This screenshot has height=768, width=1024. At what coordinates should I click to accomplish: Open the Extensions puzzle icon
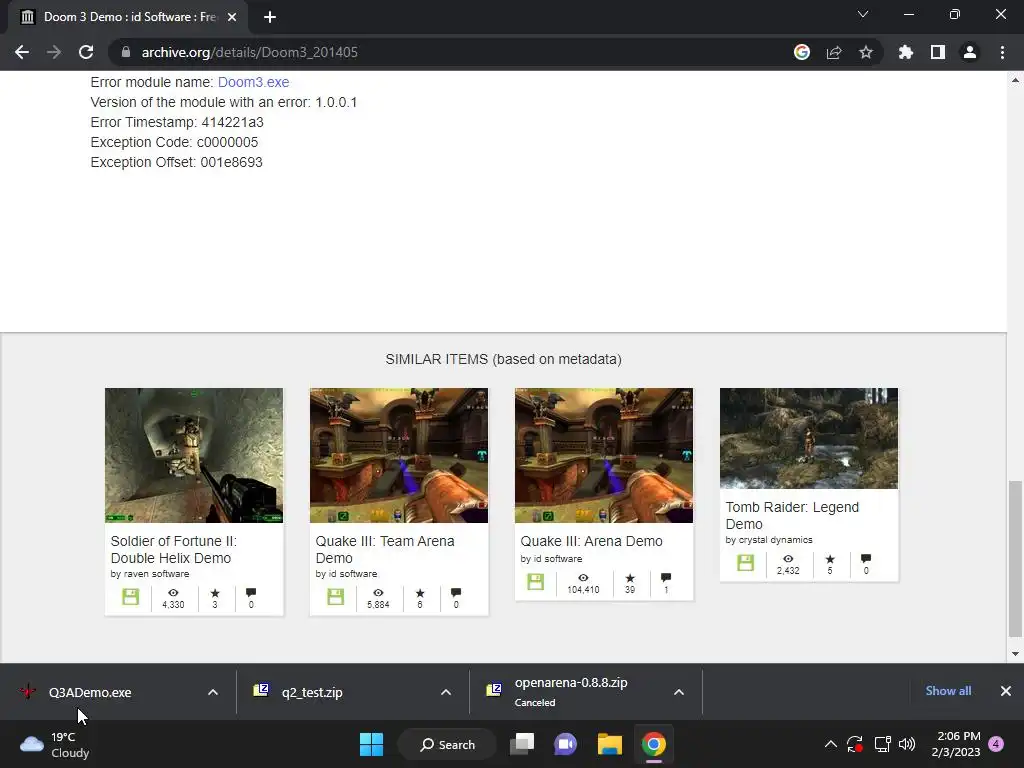pyautogui.click(x=906, y=52)
